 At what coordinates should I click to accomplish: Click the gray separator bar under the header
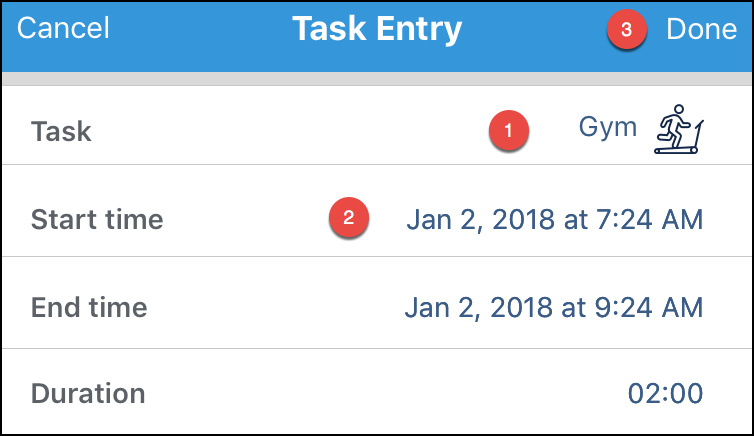pos(377,79)
